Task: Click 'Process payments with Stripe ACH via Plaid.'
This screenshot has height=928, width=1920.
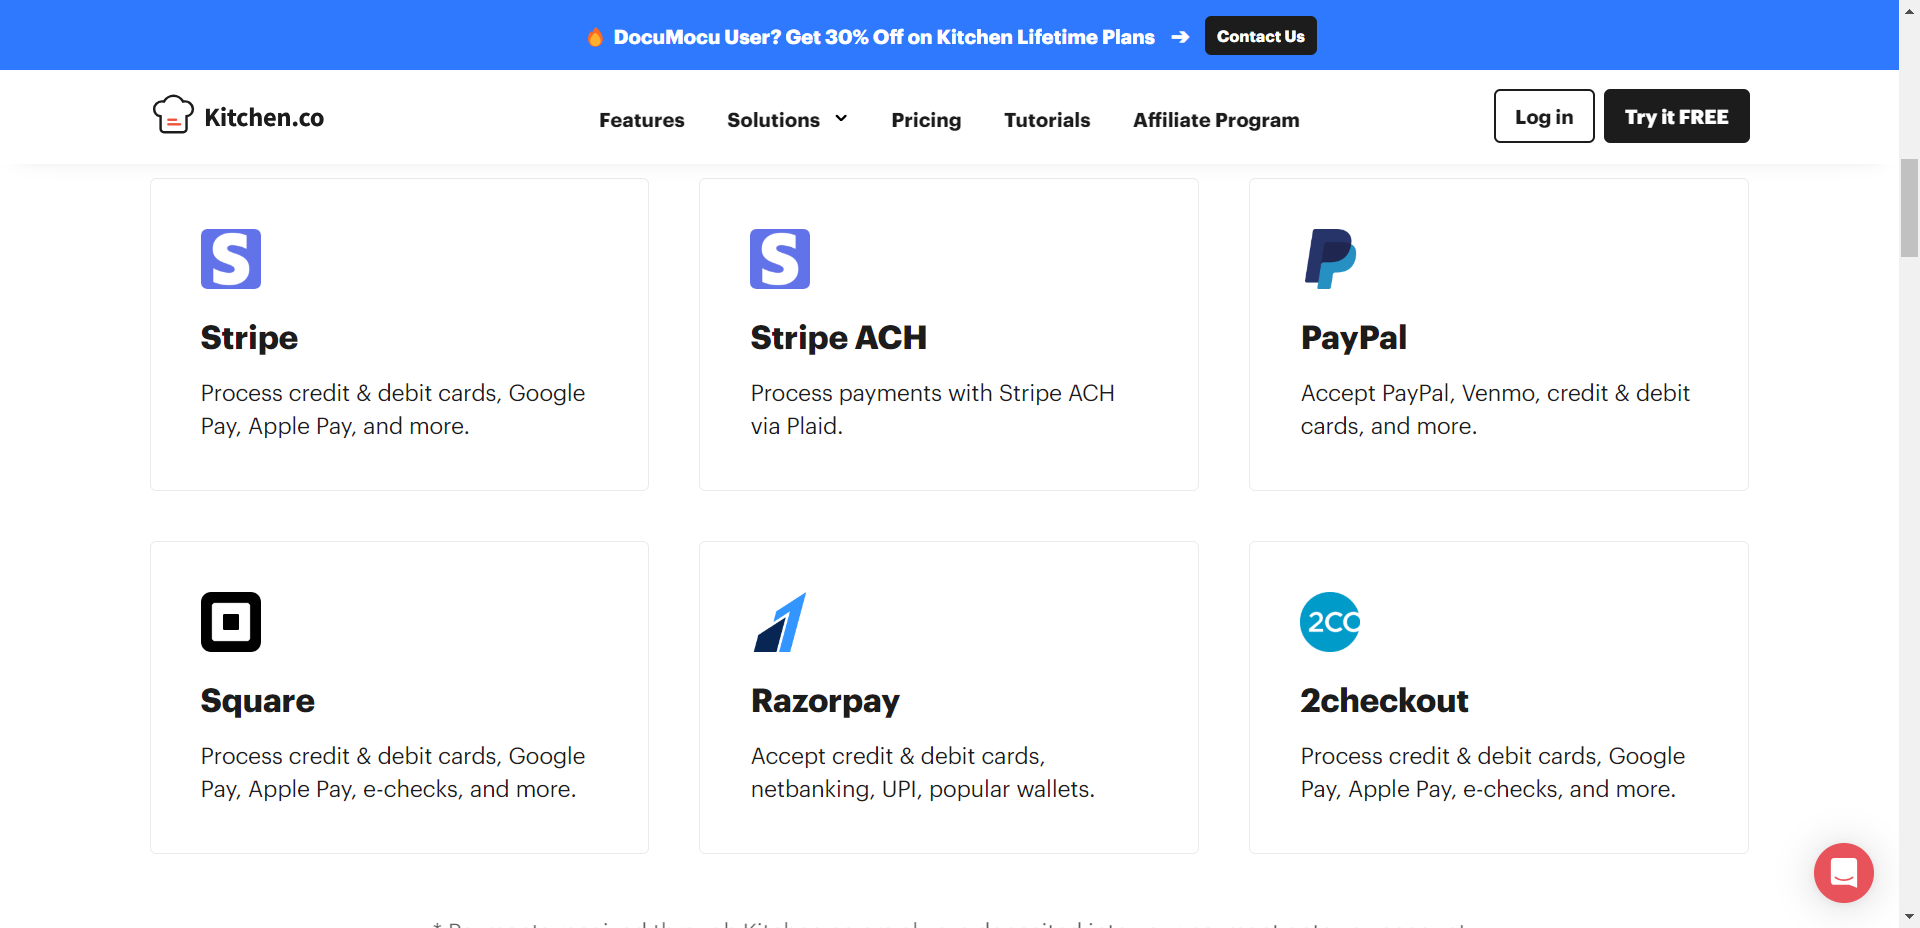Action: [932, 409]
